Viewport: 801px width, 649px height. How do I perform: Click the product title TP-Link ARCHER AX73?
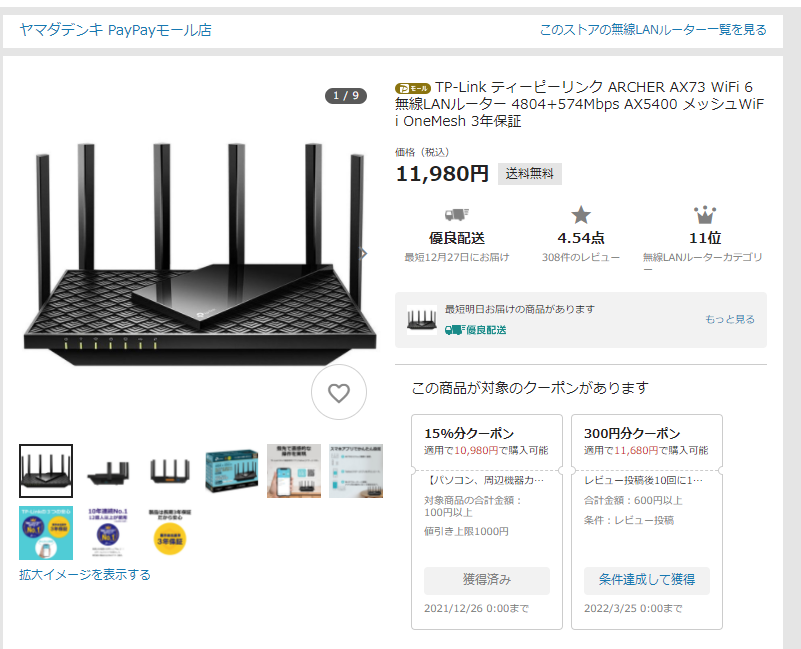[x=579, y=104]
